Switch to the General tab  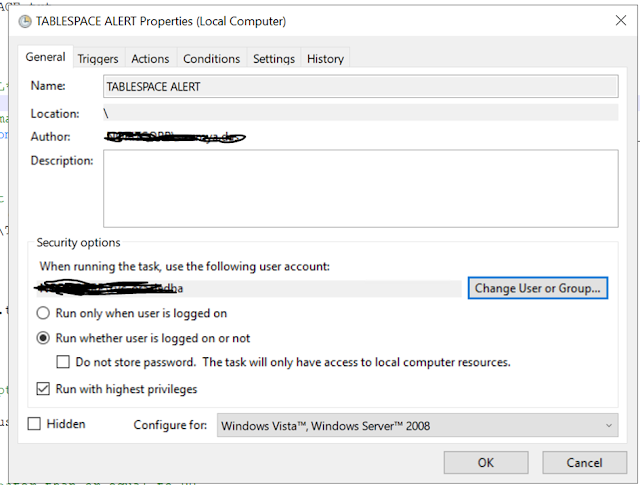click(x=46, y=58)
